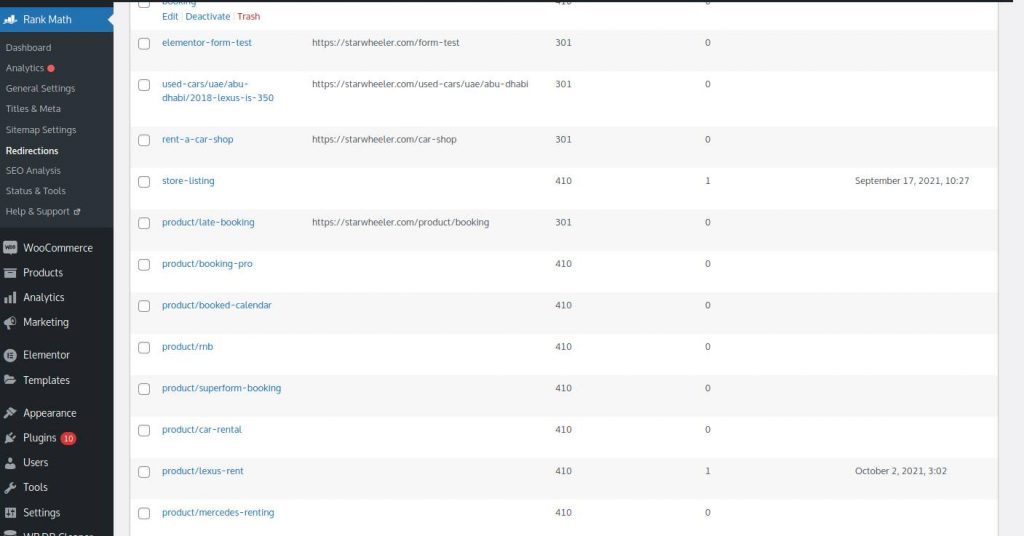Viewport: 1024px width, 536px height.
Task: Select the store-listing row checkbox
Action: point(144,182)
